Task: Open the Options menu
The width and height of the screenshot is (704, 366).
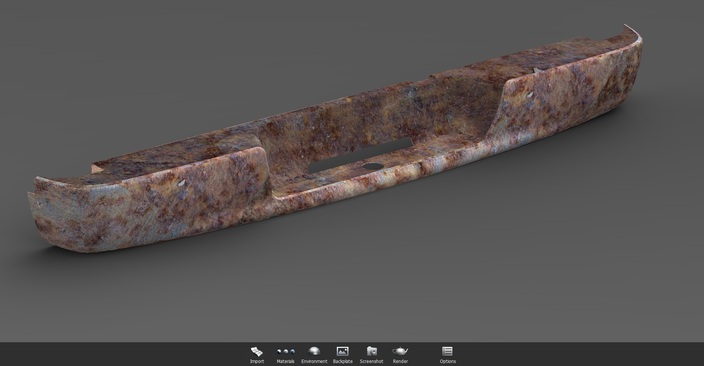Action: click(447, 354)
